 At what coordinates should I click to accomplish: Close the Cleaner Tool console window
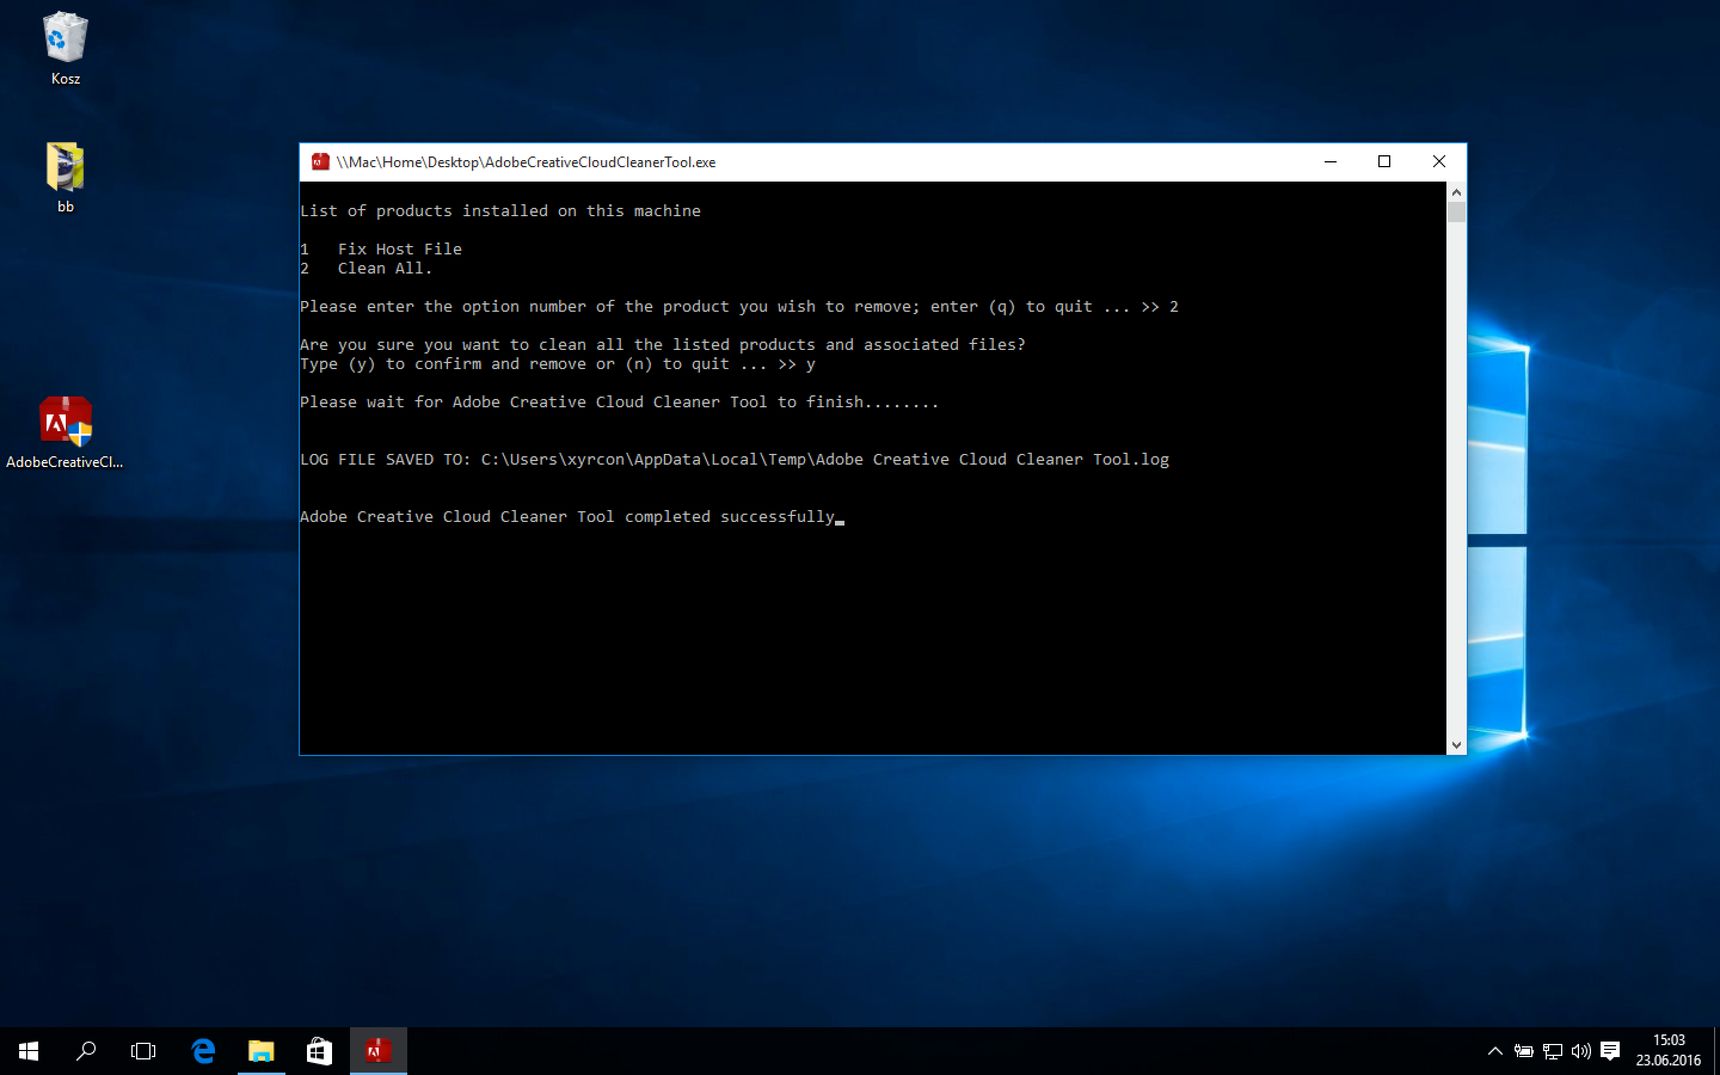(1439, 162)
